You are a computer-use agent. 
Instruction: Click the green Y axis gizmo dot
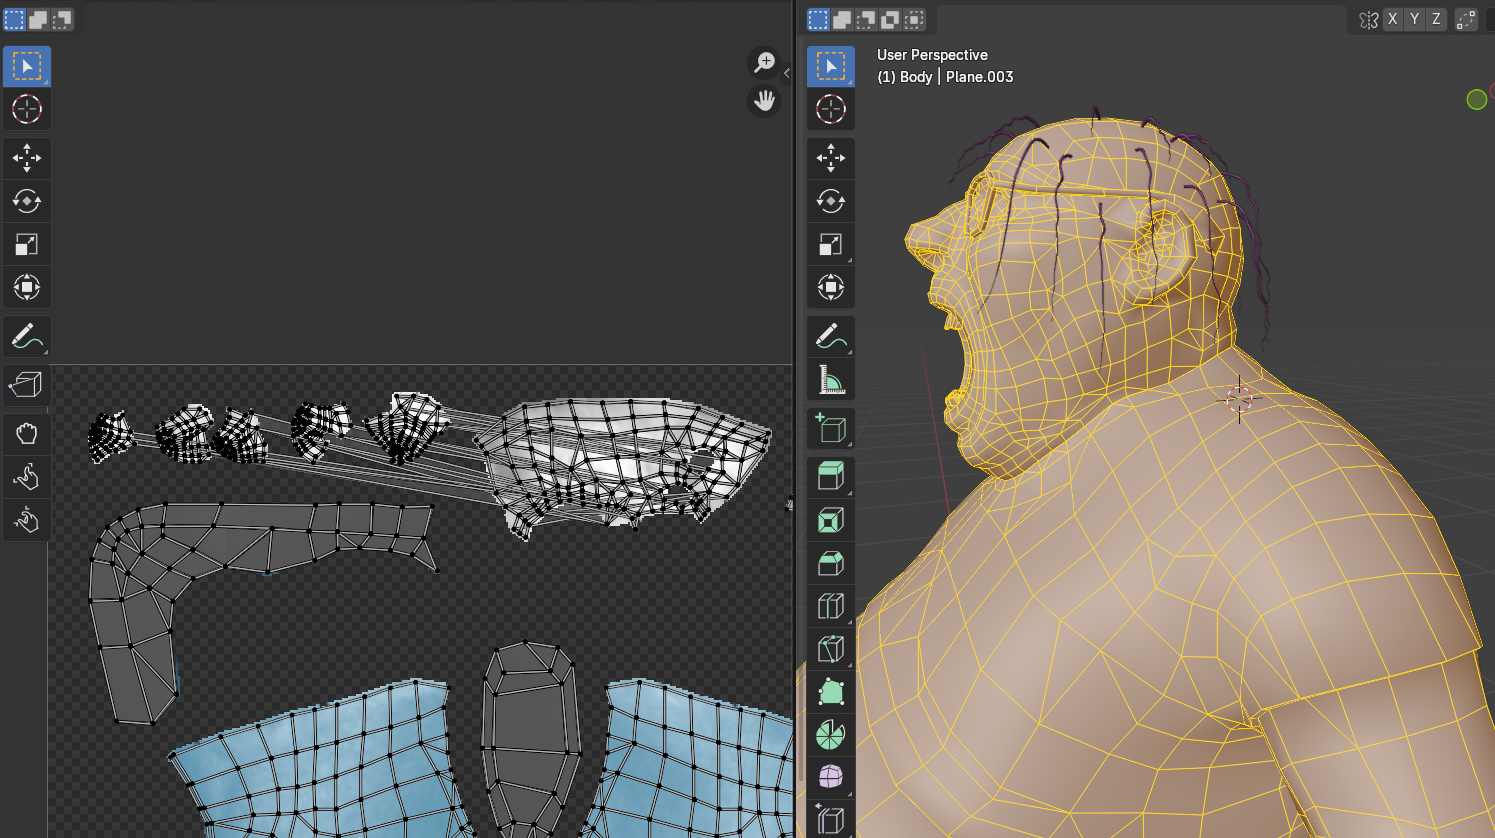point(1476,99)
